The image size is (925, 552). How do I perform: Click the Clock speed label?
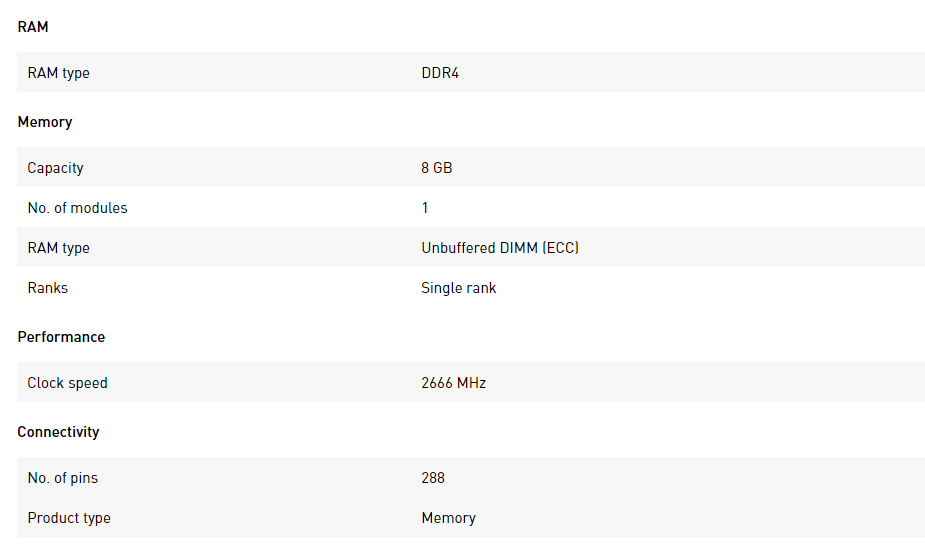pos(67,383)
